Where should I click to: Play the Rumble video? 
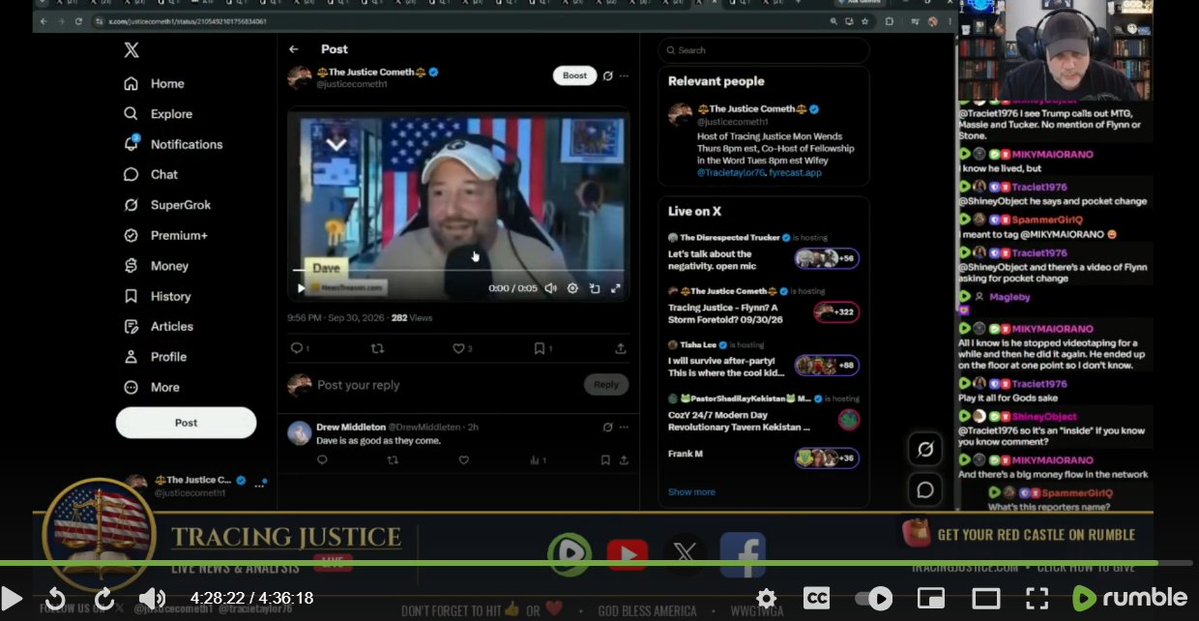pyautogui.click(x=11, y=598)
